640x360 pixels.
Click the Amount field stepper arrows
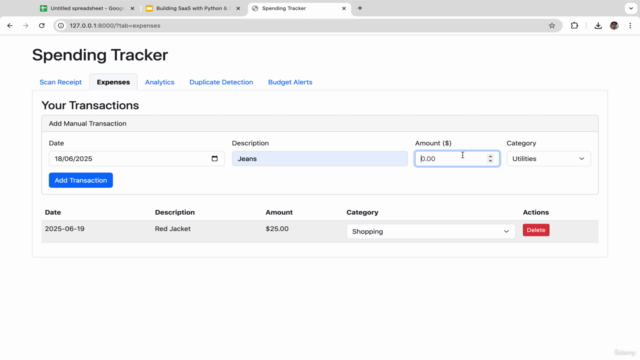tap(490, 159)
